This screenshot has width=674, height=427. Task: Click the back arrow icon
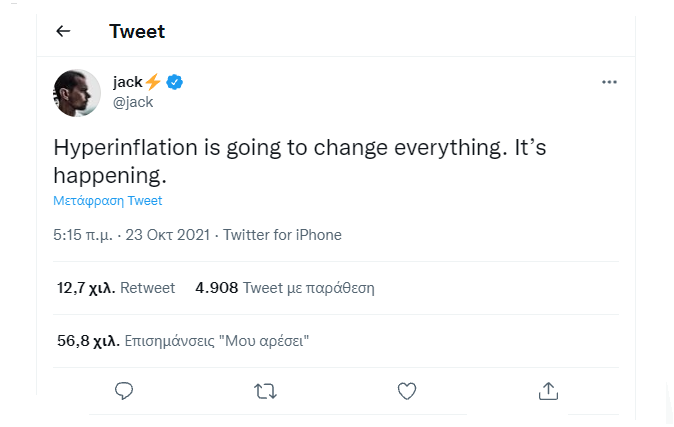coord(63,31)
